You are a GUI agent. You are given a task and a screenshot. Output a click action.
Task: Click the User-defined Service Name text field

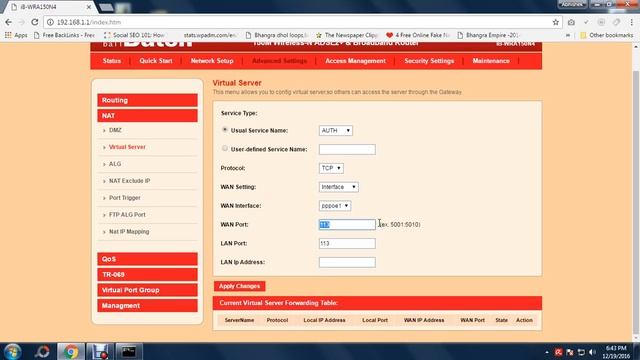[347, 149]
